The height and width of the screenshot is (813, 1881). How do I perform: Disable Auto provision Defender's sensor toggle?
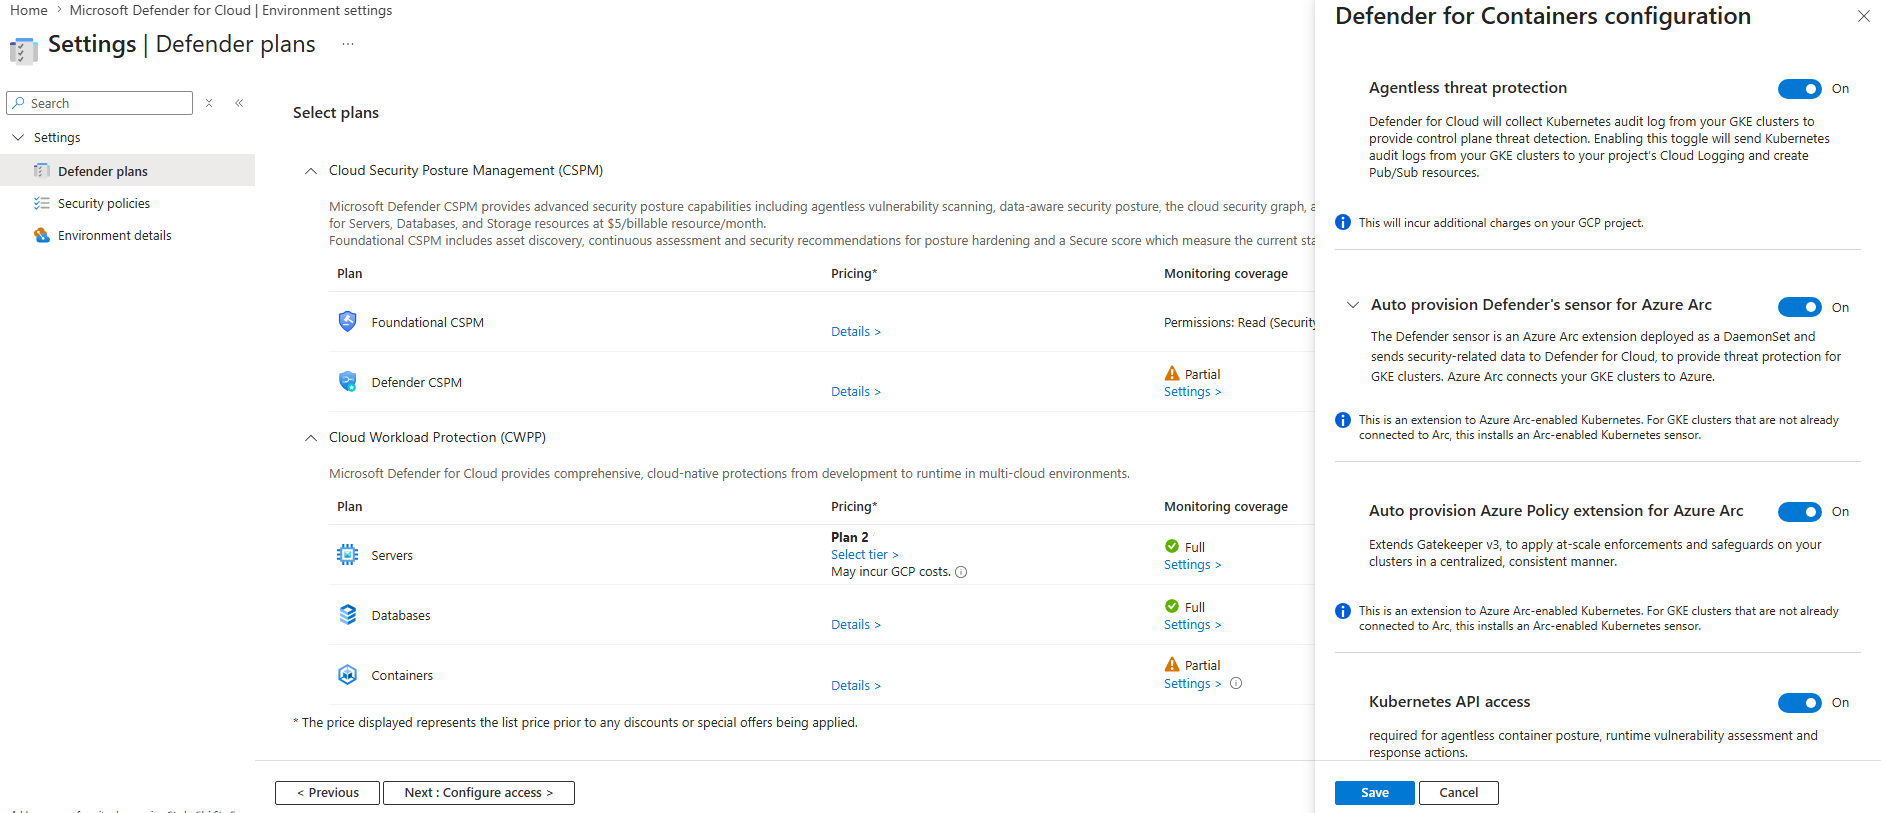[1800, 307]
